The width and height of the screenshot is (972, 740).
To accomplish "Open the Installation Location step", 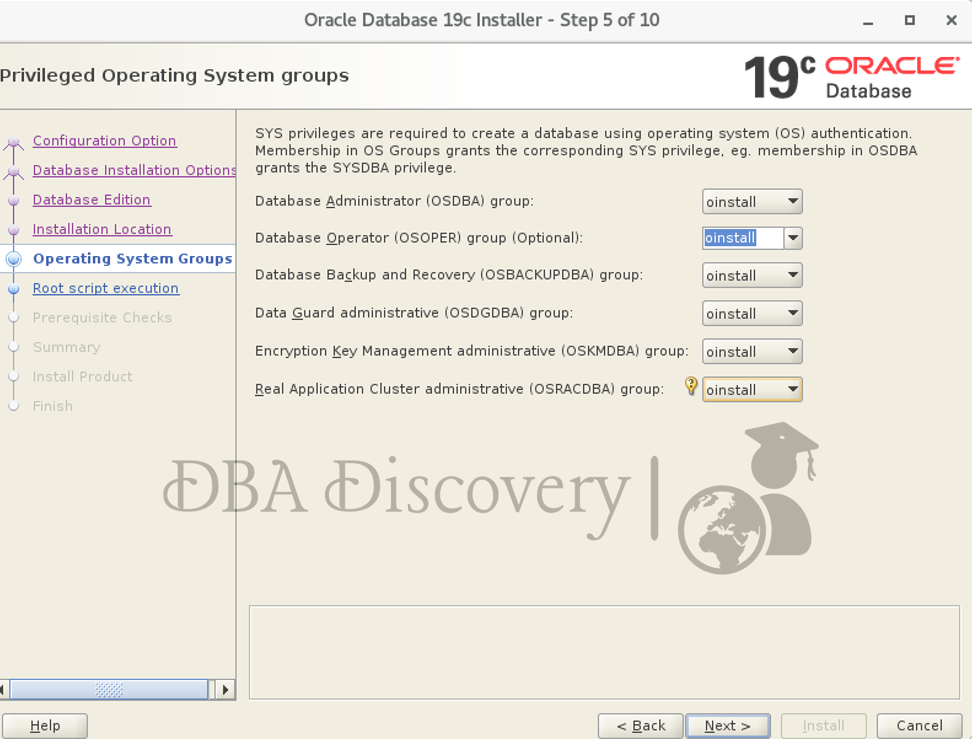I will coord(102,229).
